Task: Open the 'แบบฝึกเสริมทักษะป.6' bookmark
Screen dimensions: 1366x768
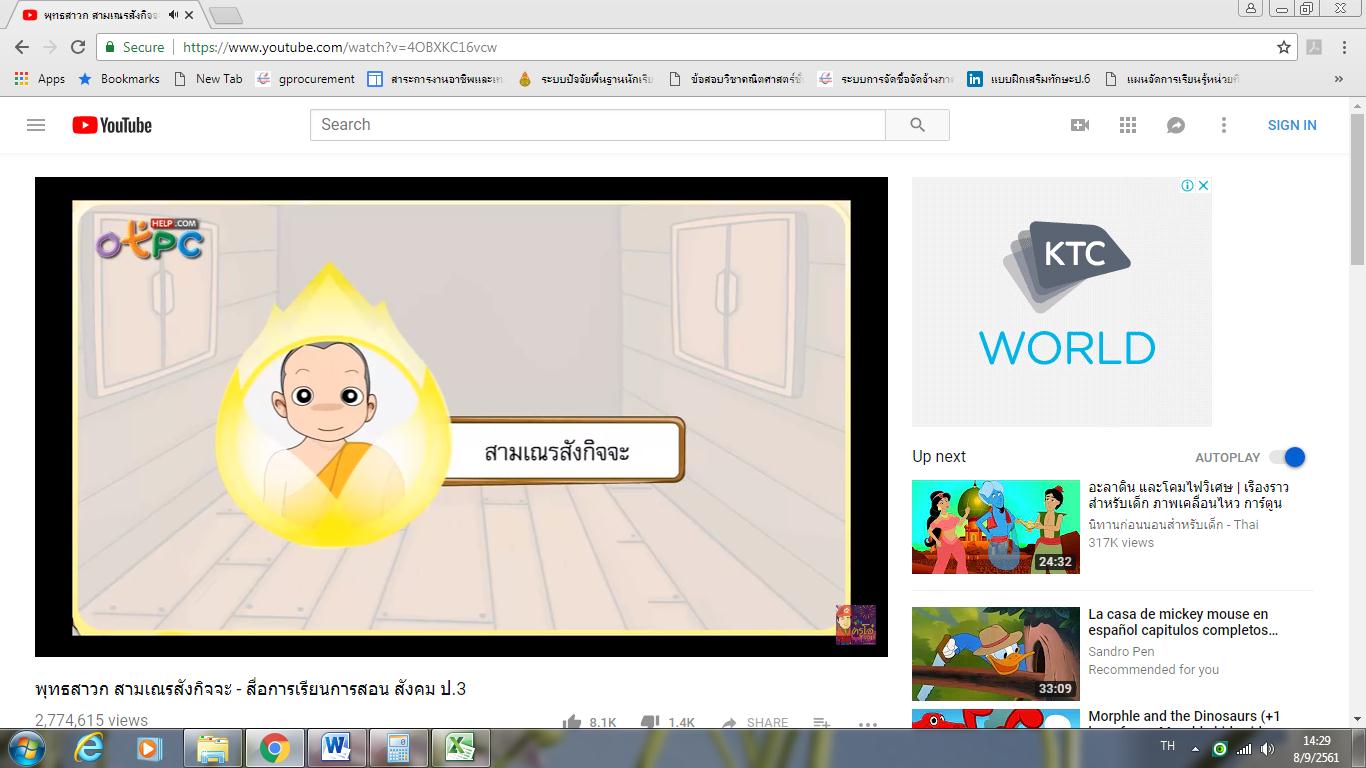Action: [1028, 79]
